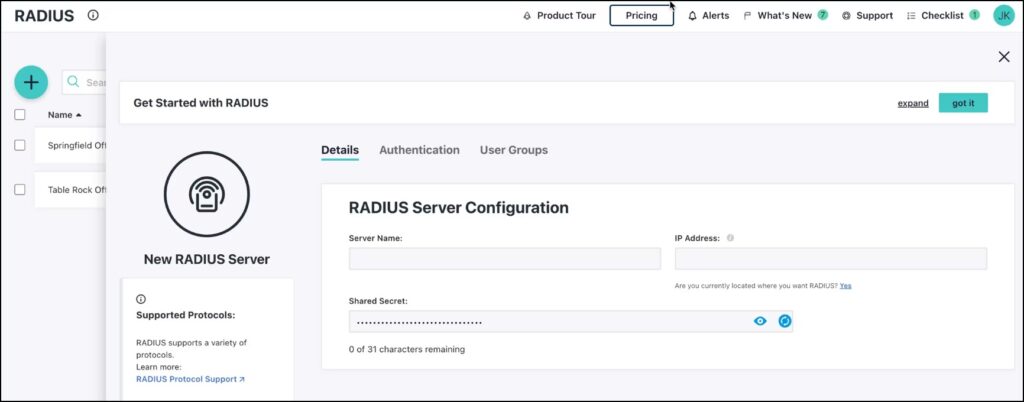Open the RADIUS Protocol Support link
Image resolution: width=1024 pixels, height=402 pixels.
(x=190, y=379)
